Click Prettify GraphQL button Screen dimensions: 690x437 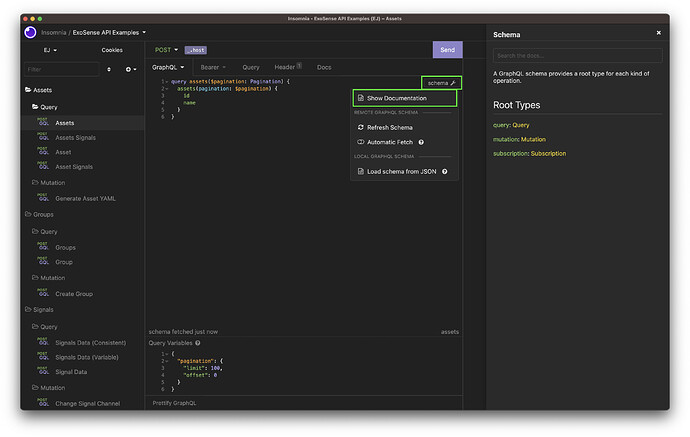(x=174, y=403)
